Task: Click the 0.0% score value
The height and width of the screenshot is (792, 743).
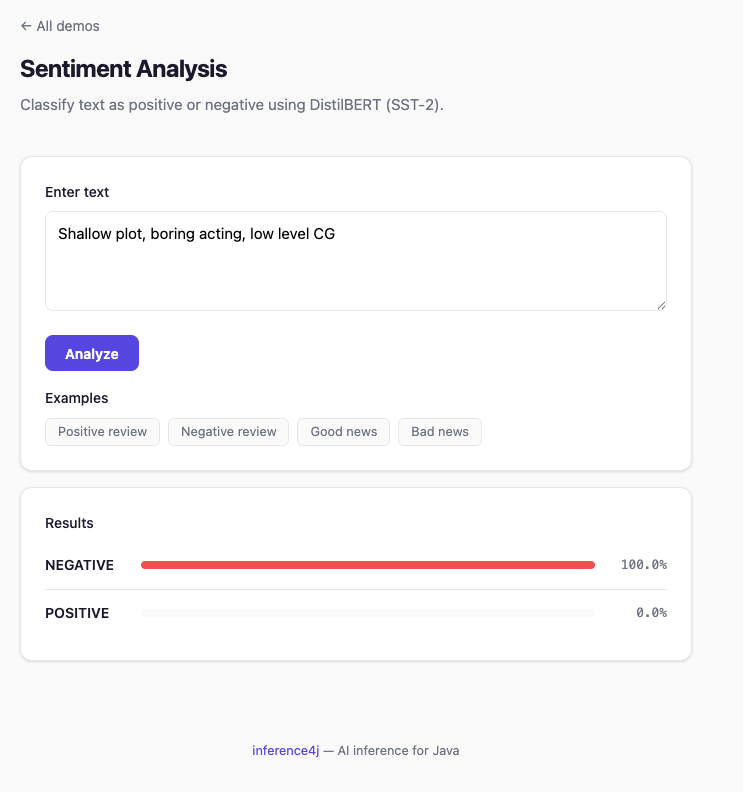Action: (651, 613)
